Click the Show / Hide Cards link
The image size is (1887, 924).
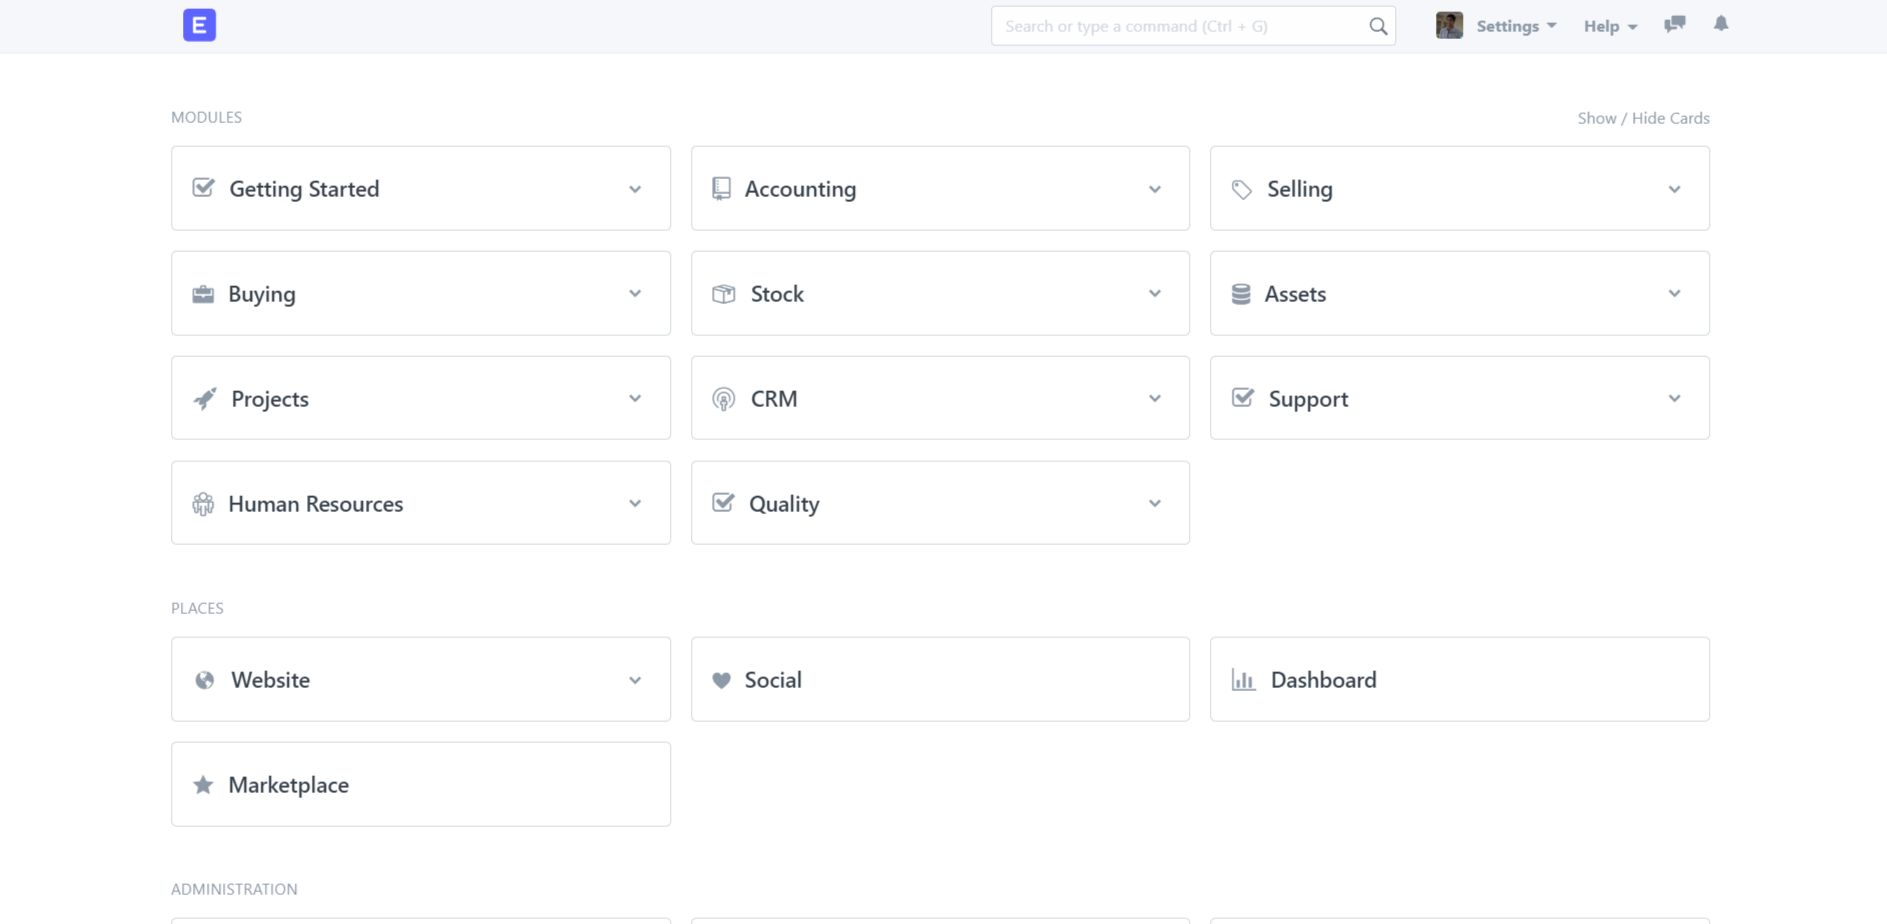click(x=1643, y=118)
